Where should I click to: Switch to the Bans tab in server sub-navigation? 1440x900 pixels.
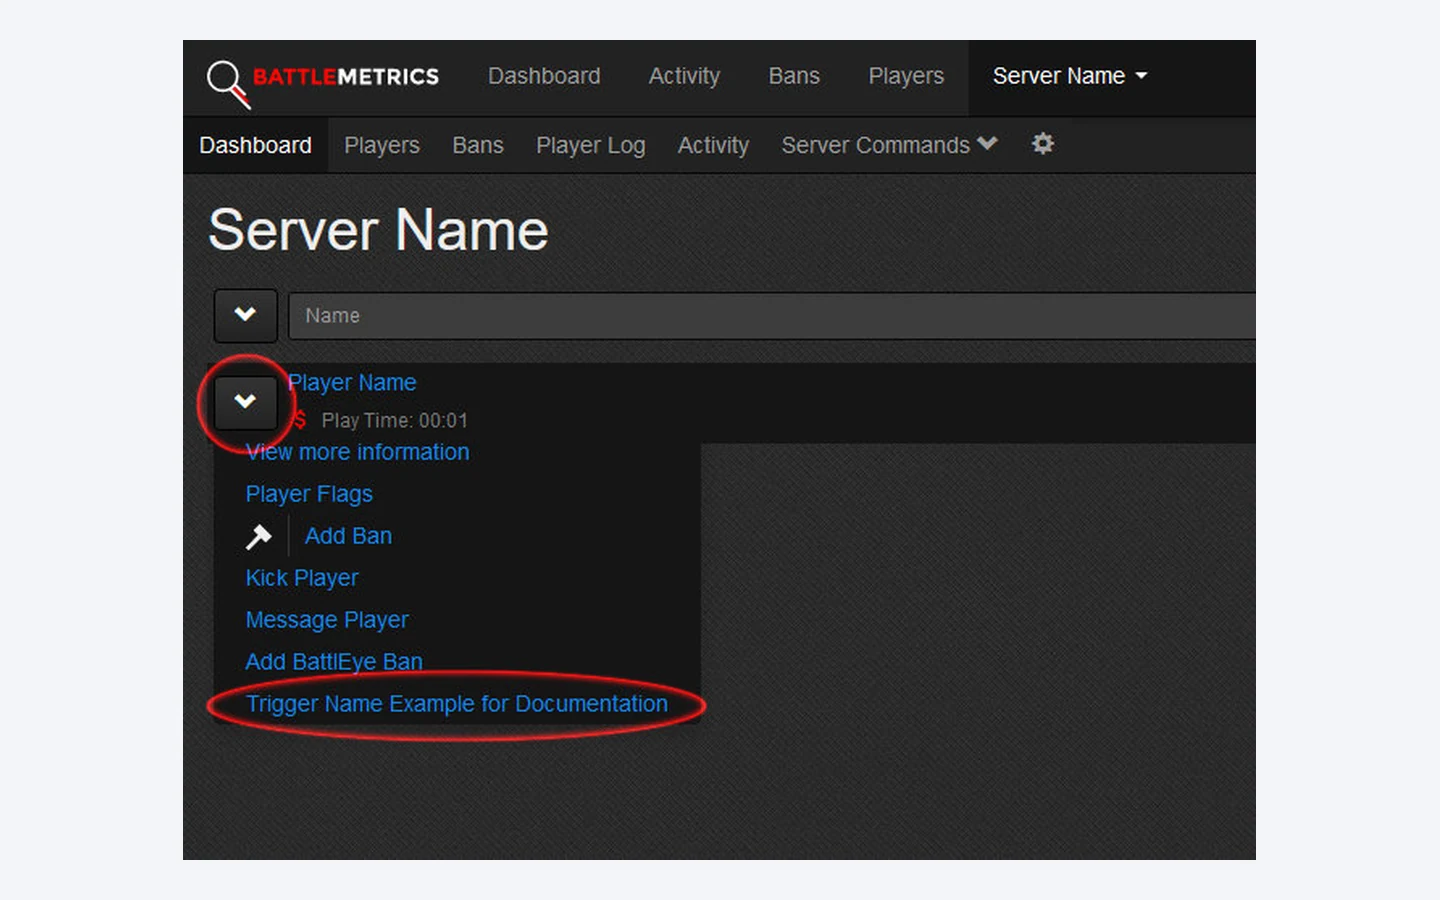pos(478,145)
